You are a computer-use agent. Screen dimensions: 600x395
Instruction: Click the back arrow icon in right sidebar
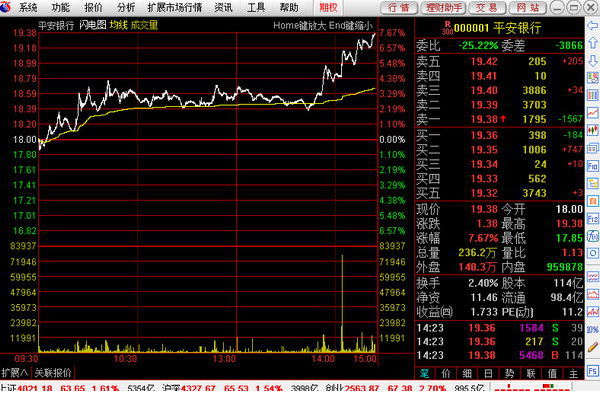(593, 26)
